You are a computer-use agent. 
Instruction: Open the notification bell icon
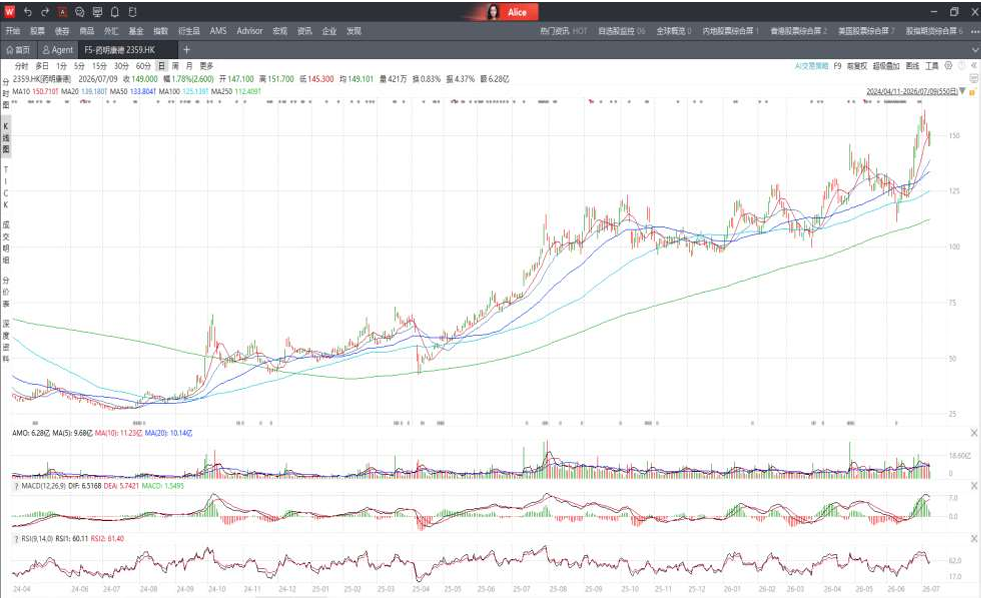115,12
